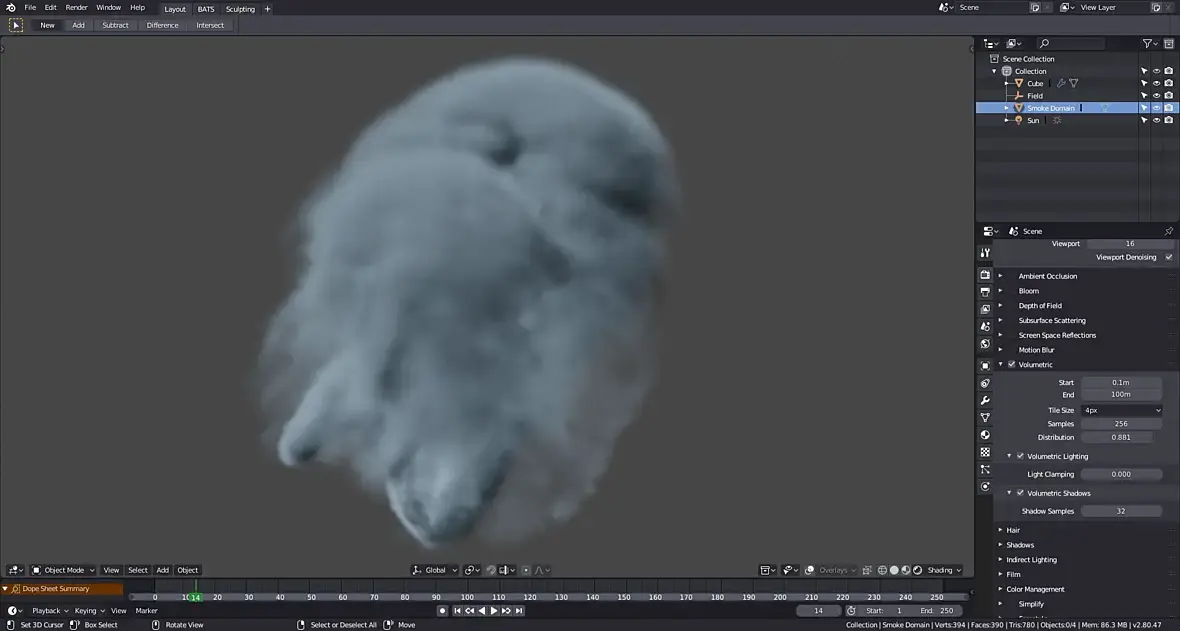Collapse the Collection tree item
This screenshot has width=1180, height=631.
[994, 72]
